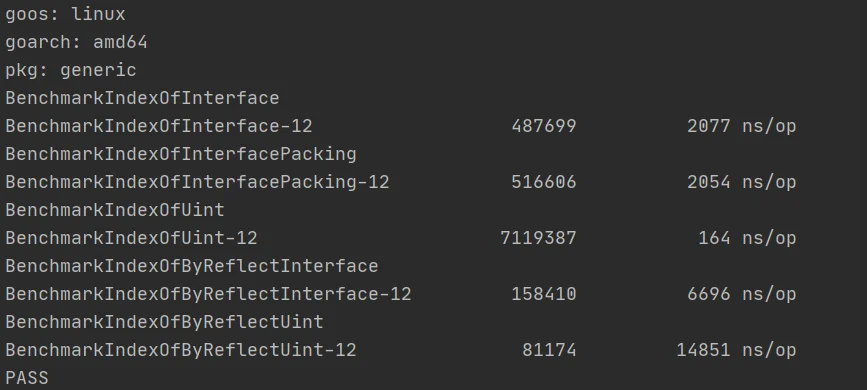Select the BenchmarkIndexOfUint header line
Screen dimensions: 867x390
click(x=115, y=210)
